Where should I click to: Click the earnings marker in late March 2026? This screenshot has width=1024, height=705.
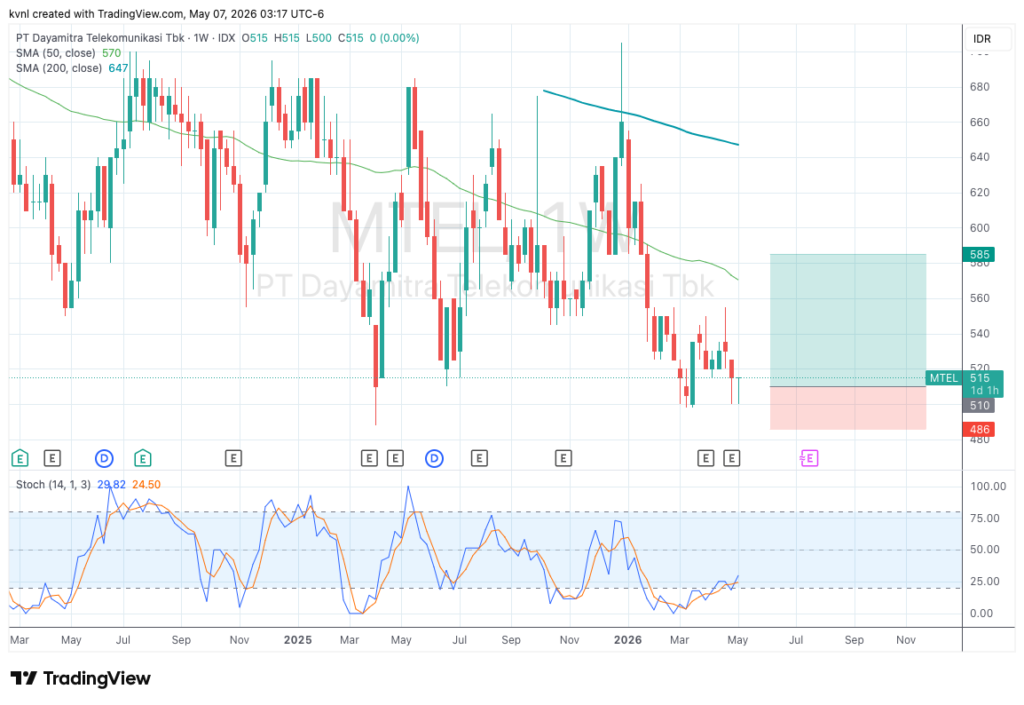[x=705, y=459]
